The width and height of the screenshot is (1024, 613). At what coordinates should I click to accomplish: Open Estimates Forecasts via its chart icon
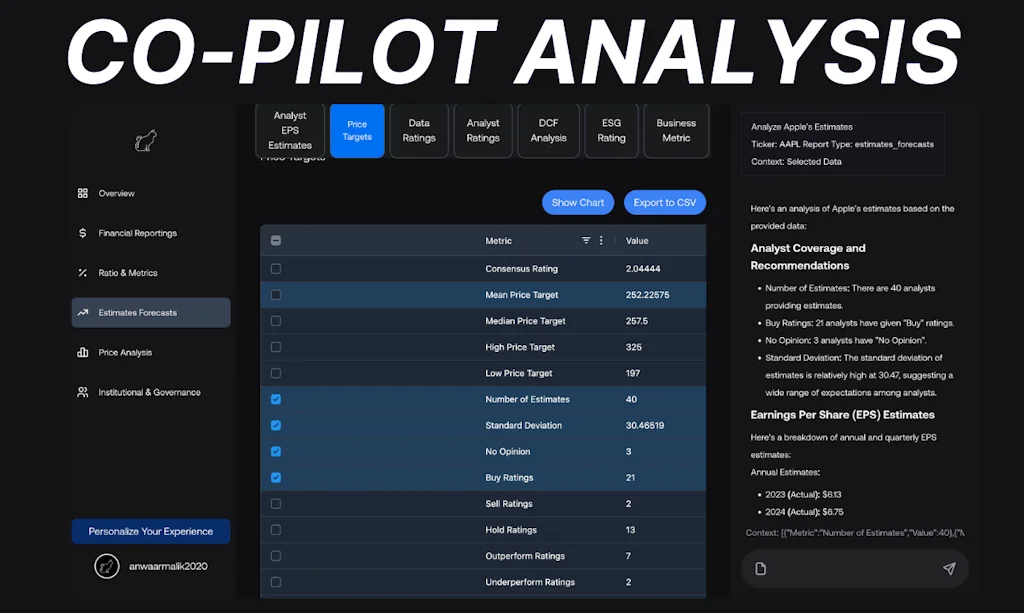pos(85,312)
